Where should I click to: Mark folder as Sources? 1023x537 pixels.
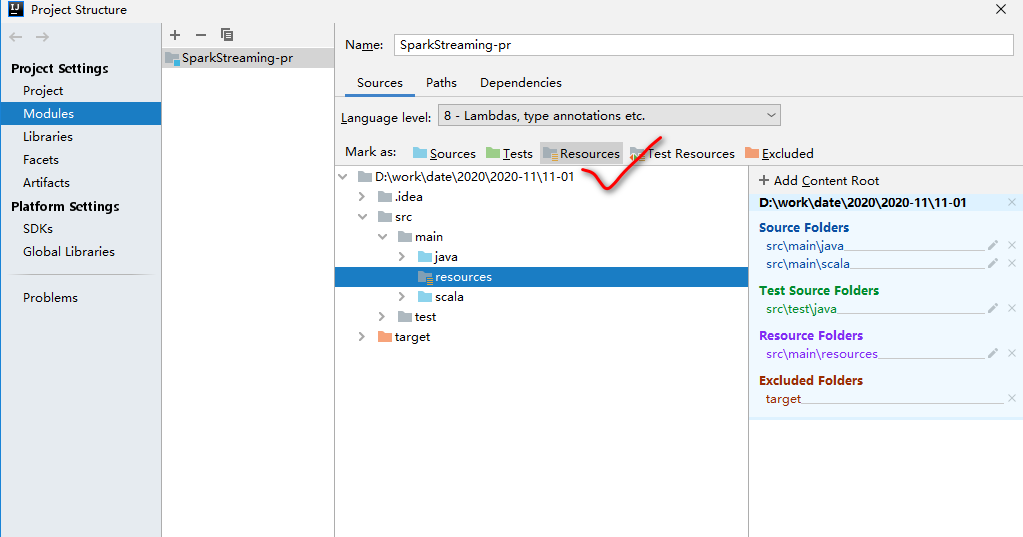pos(444,153)
